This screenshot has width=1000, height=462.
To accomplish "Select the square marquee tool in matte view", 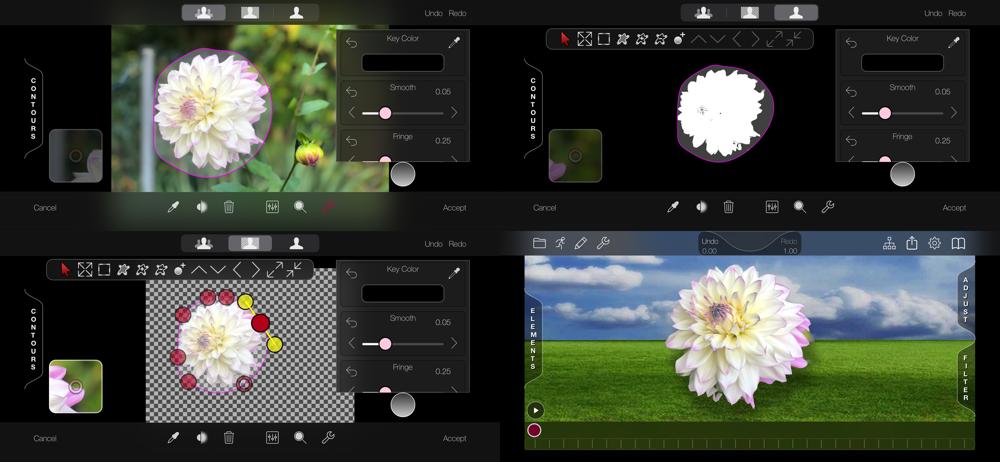I will pyautogui.click(x=603, y=39).
